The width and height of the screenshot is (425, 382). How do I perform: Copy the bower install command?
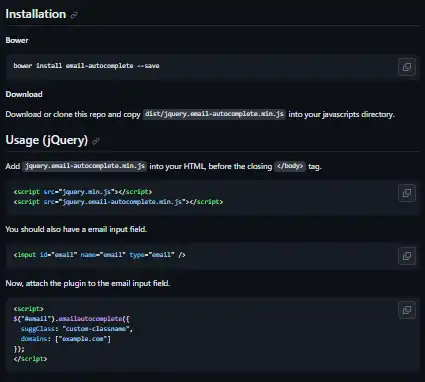point(407,67)
